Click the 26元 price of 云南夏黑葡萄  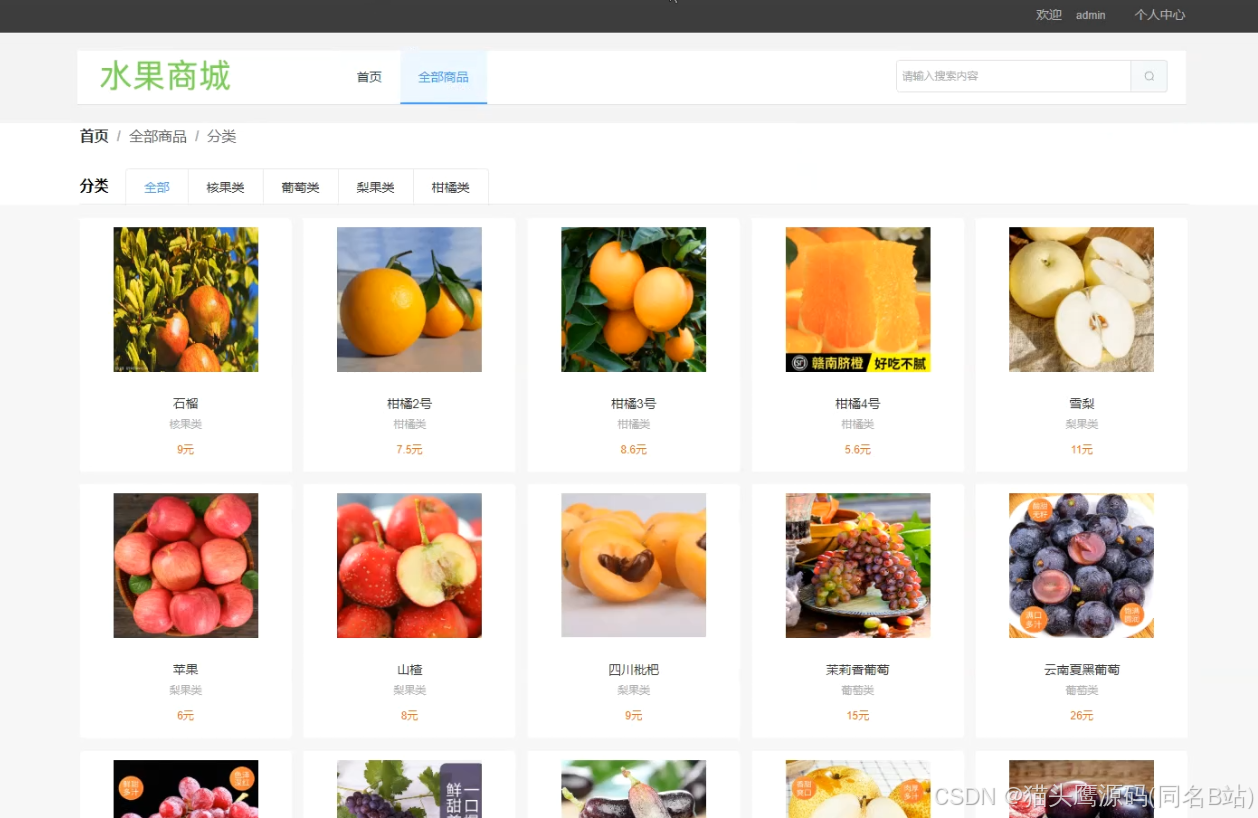(1082, 716)
